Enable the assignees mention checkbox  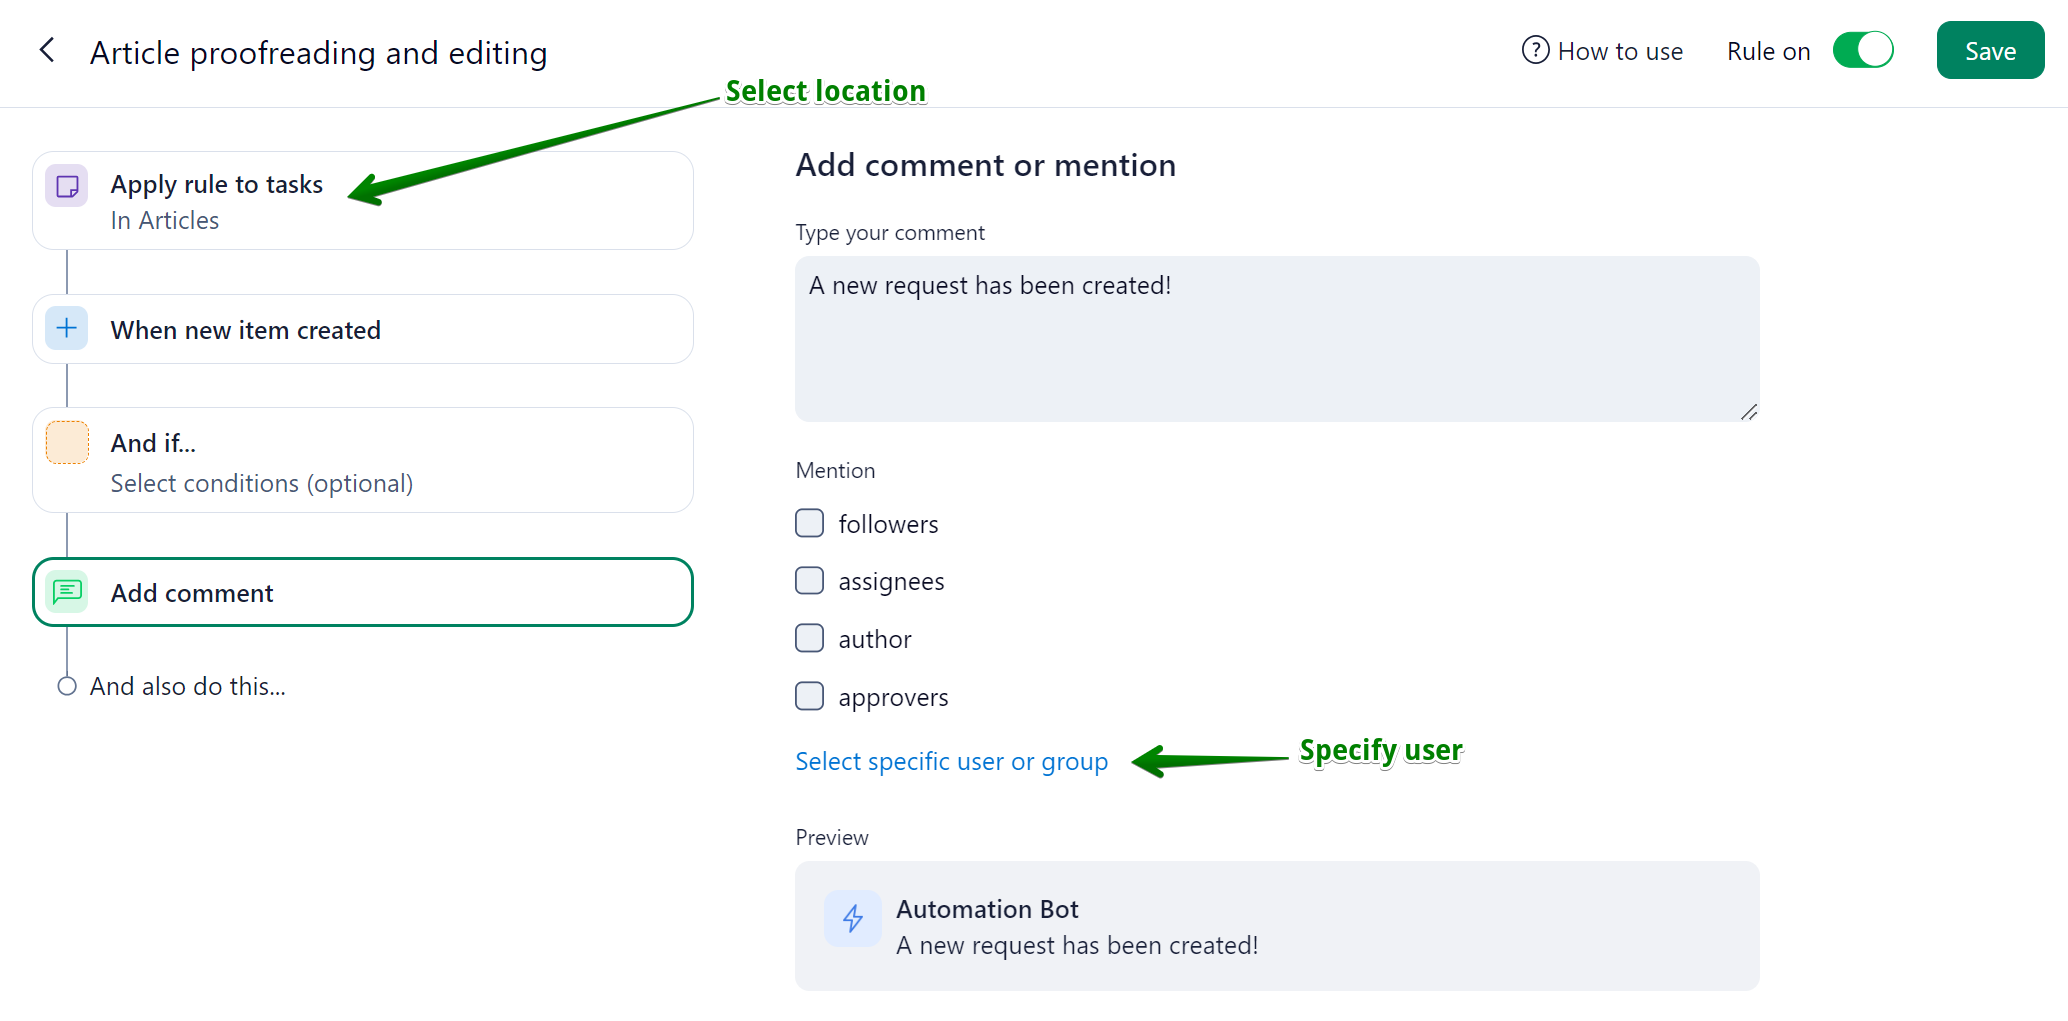click(x=809, y=581)
